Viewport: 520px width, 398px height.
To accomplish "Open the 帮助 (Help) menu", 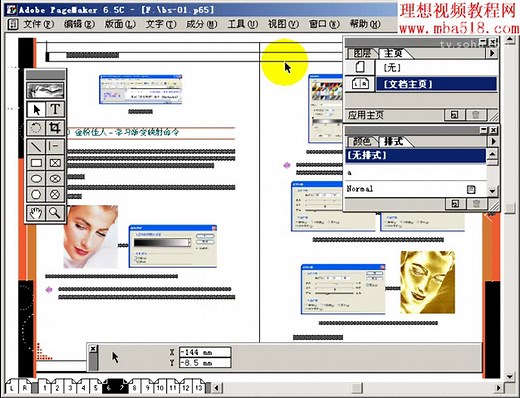I will [365, 24].
